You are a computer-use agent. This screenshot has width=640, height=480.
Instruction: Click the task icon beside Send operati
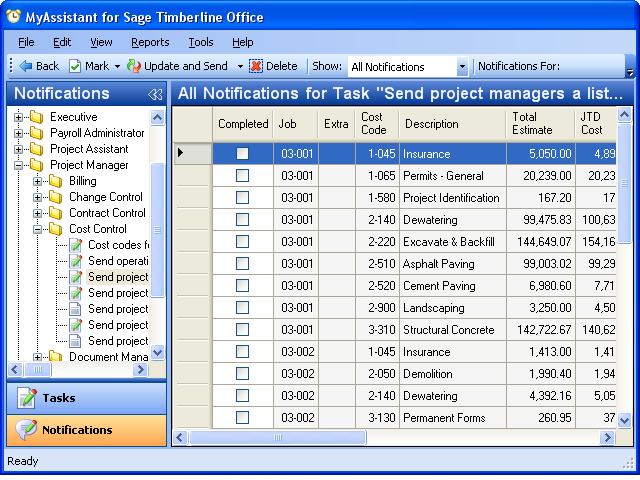click(x=76, y=261)
